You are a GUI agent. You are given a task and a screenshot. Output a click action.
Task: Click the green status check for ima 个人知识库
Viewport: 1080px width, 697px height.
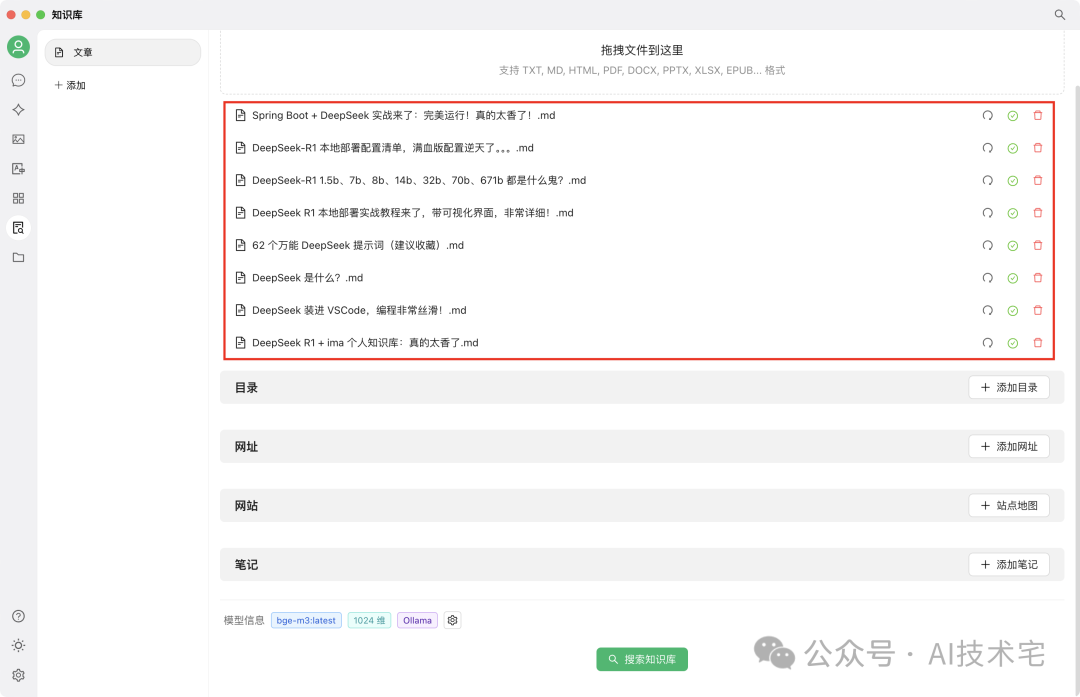(x=1012, y=343)
